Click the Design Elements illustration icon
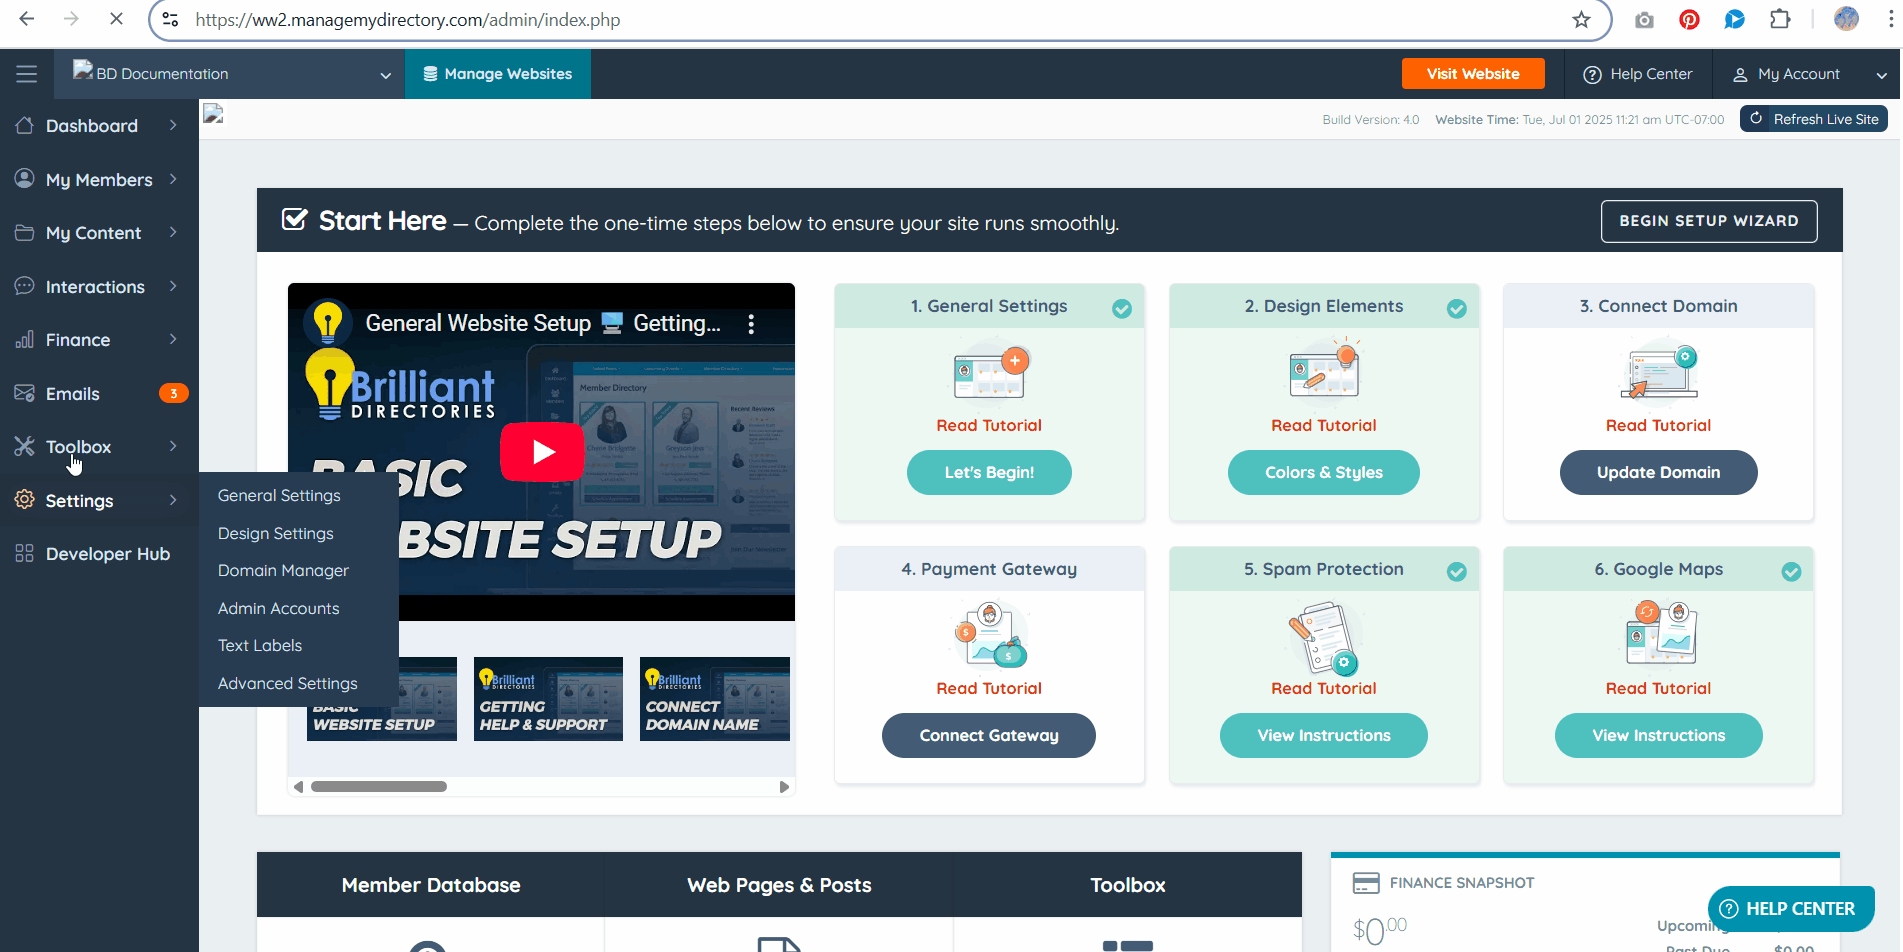This screenshot has height=952, width=1903. 1324,370
